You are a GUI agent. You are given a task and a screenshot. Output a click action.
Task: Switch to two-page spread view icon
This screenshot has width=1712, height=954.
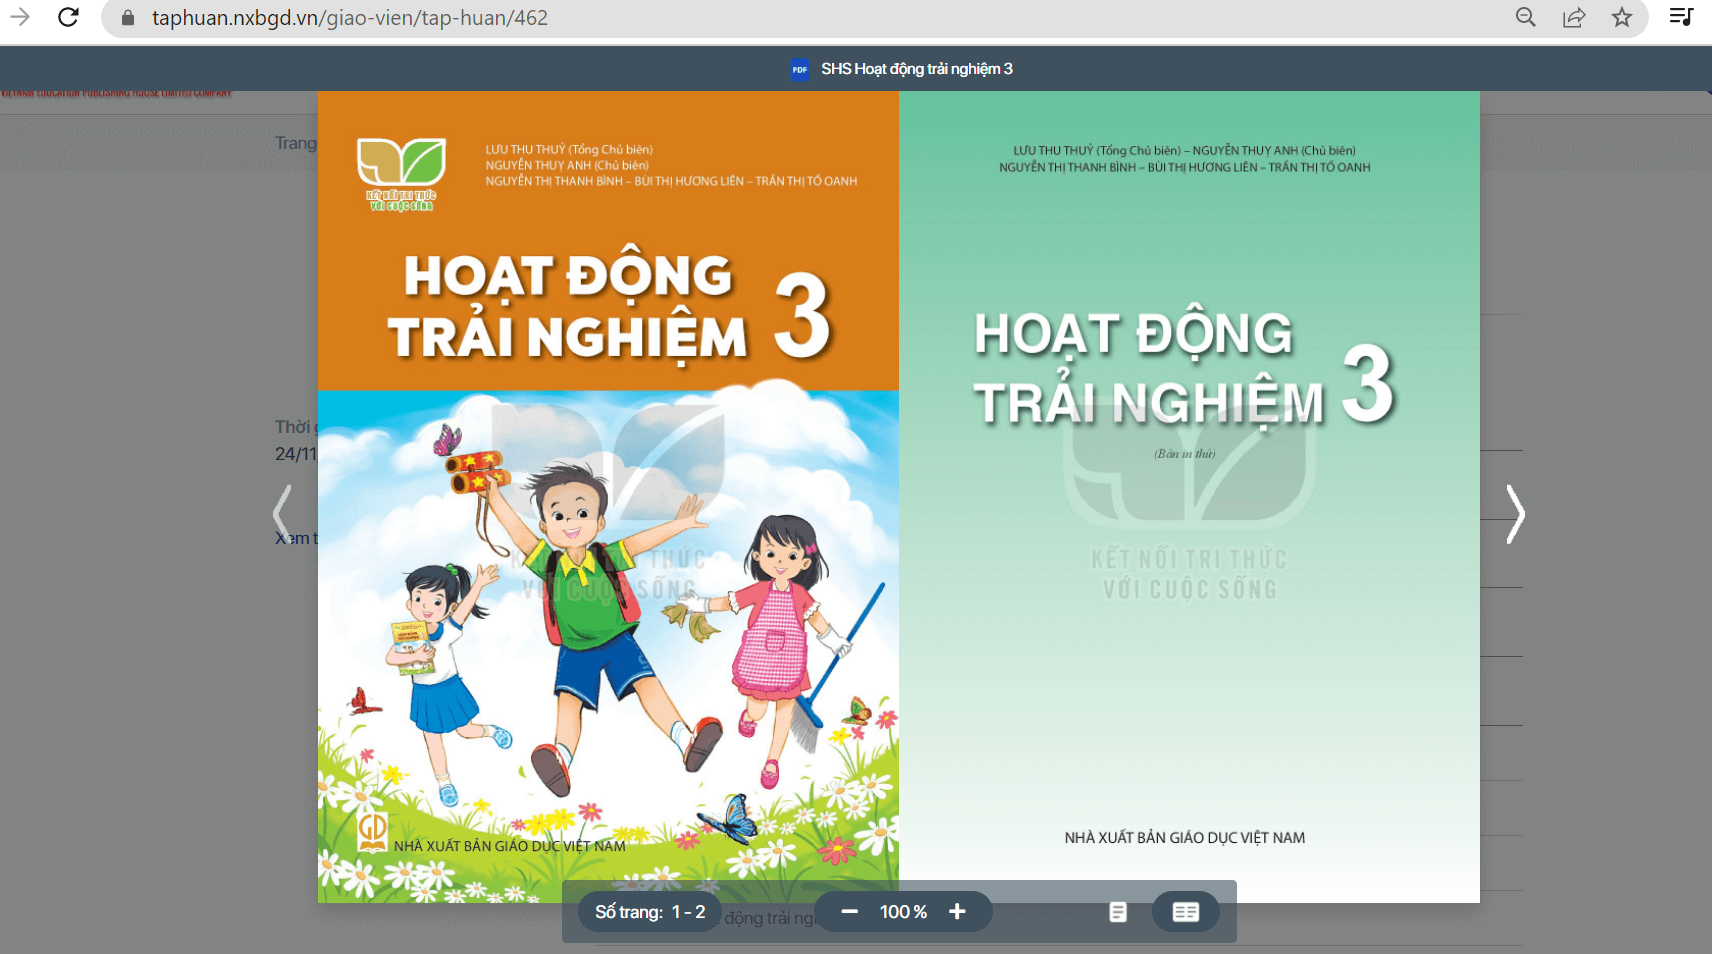coord(1185,912)
